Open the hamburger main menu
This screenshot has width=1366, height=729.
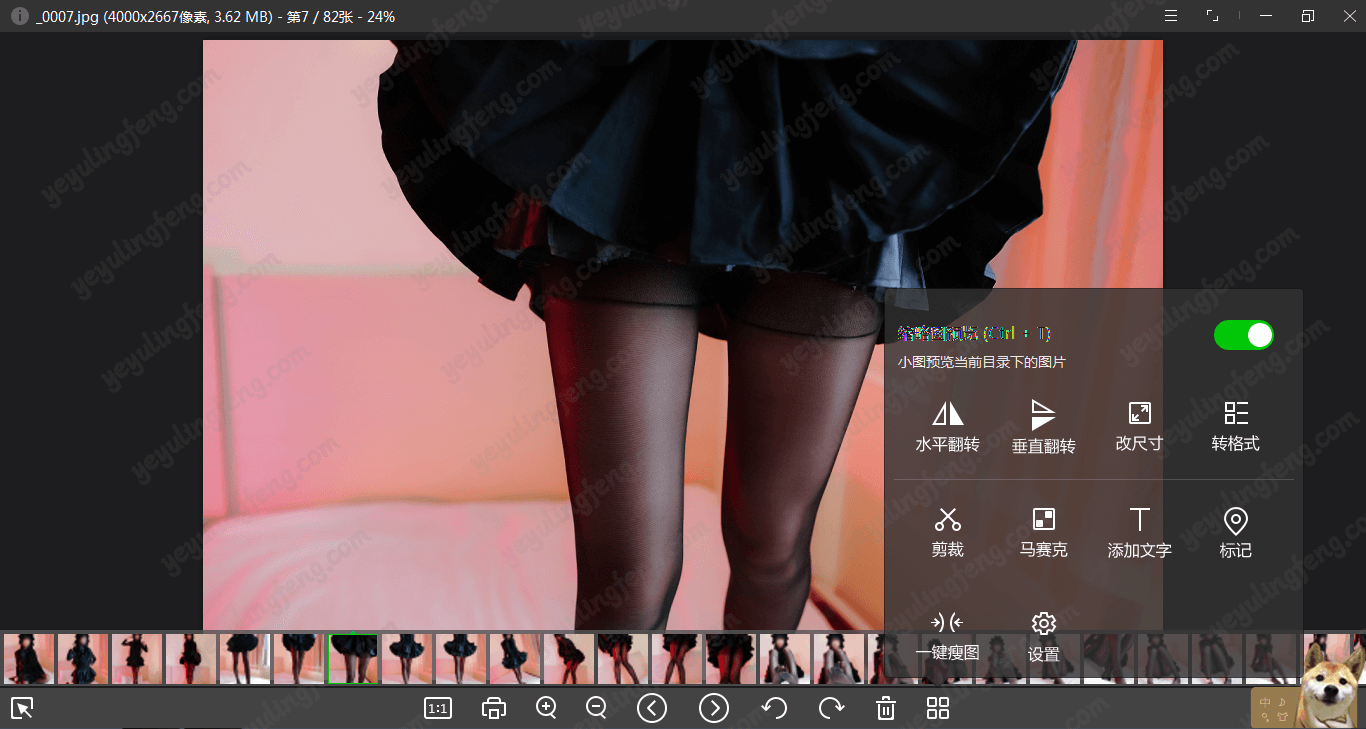[1171, 16]
